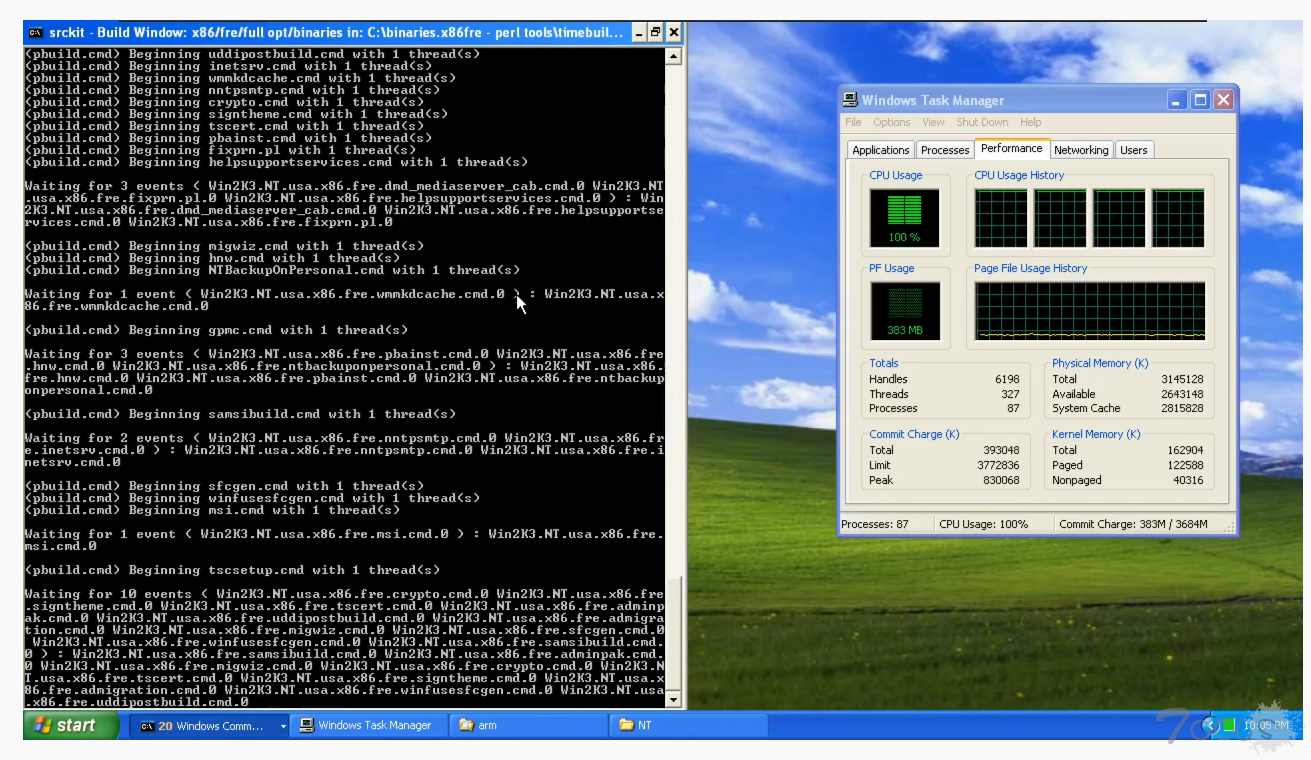Open the View menu in Task Manager

933,122
